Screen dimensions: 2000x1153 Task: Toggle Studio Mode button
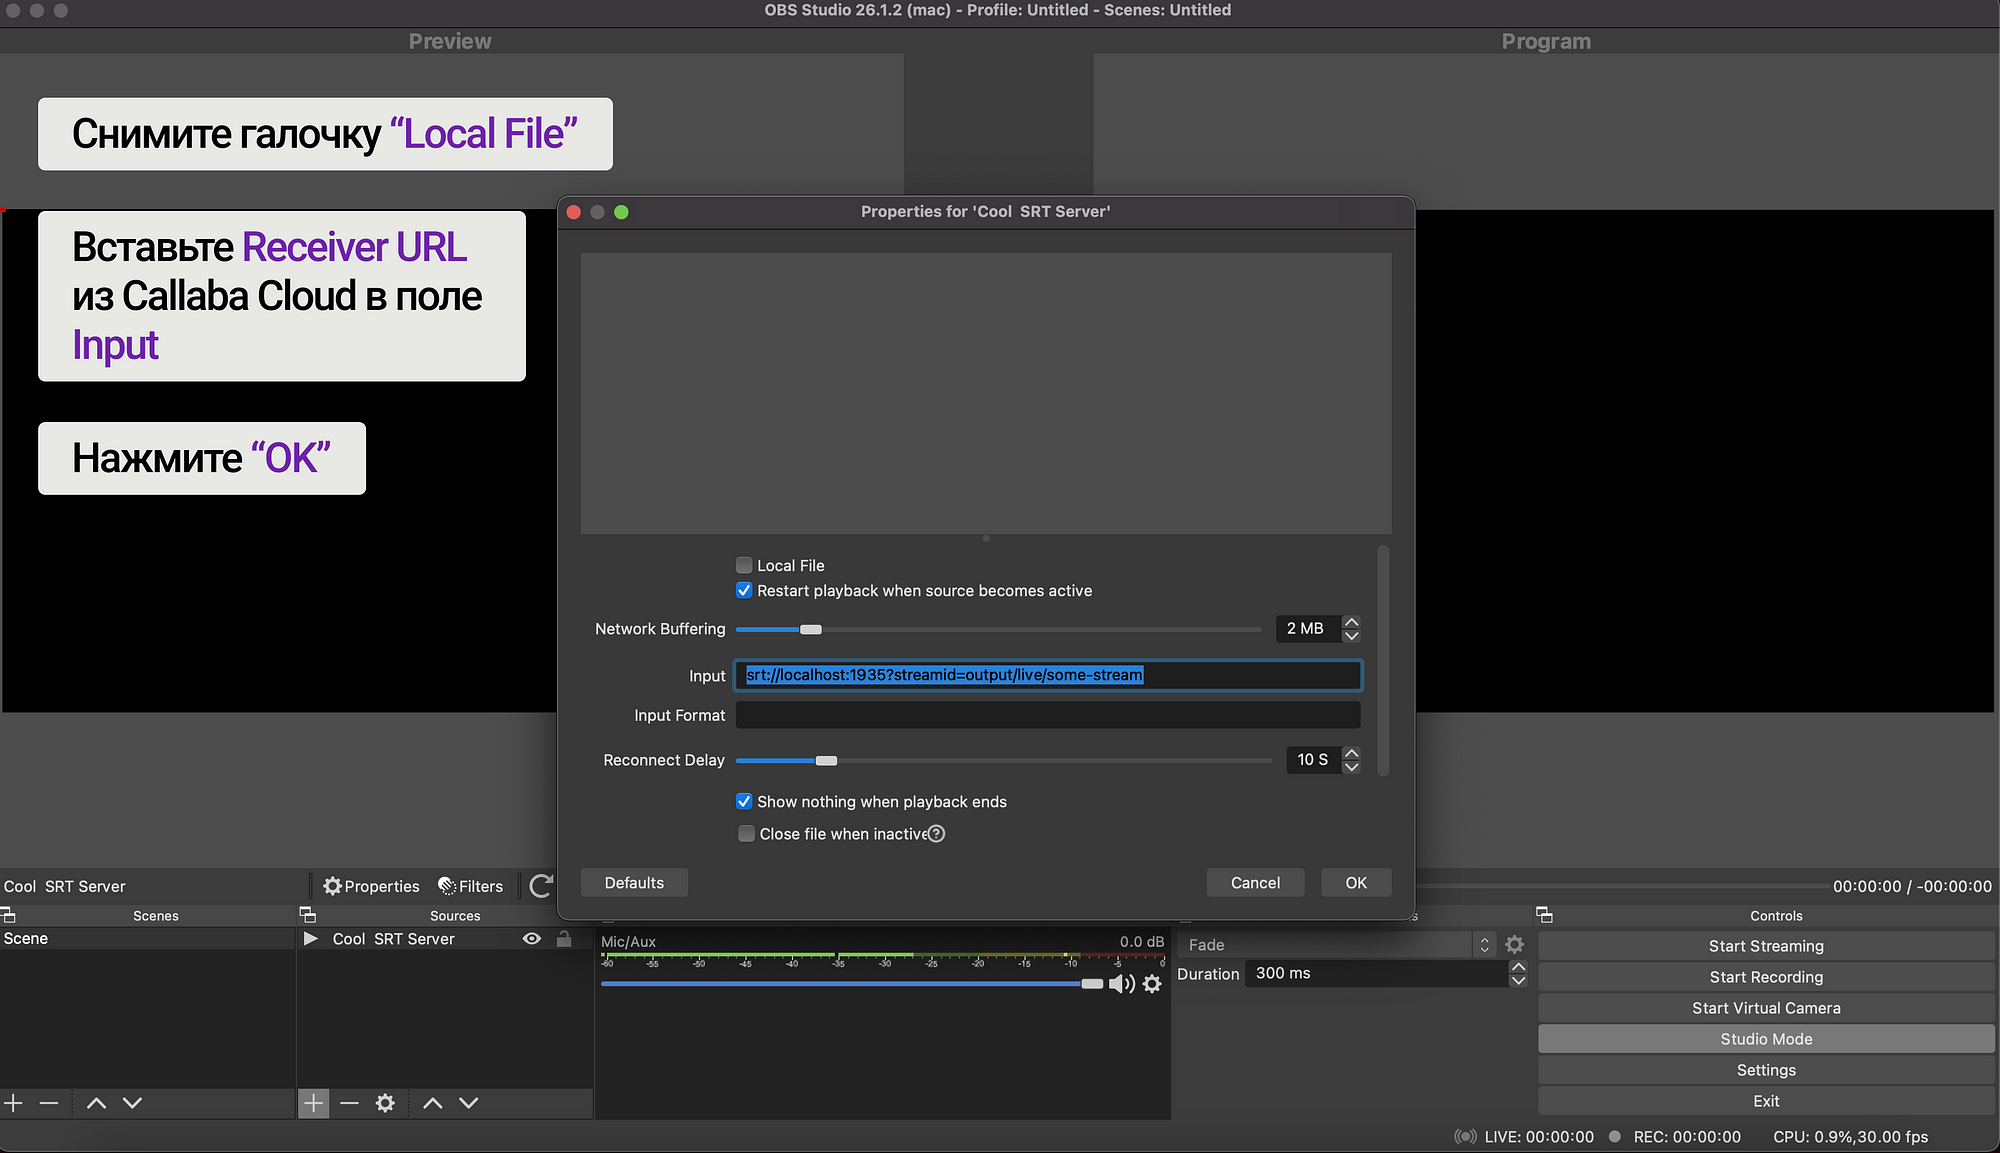coord(1766,1039)
